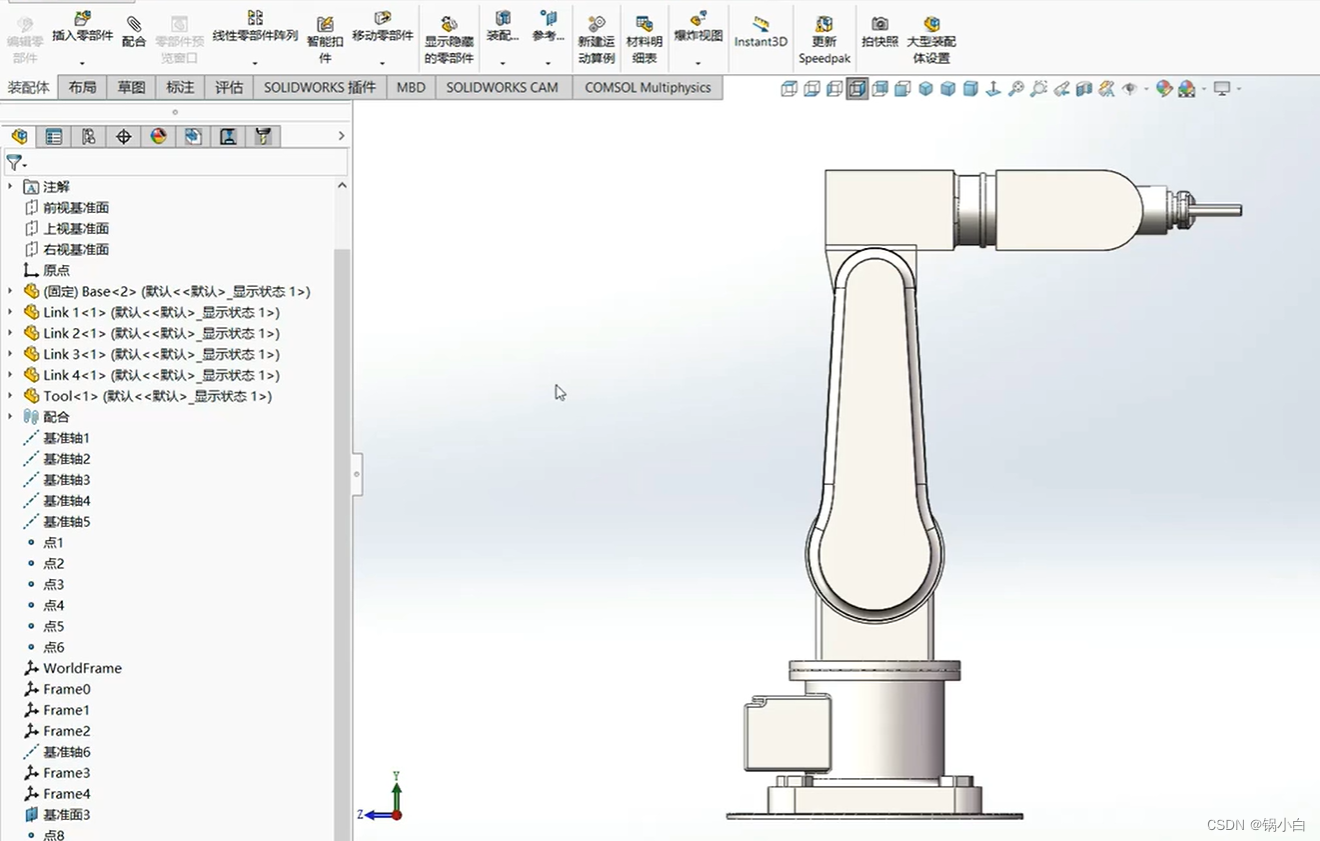Select 基准轴3 in the feature tree

(66, 480)
